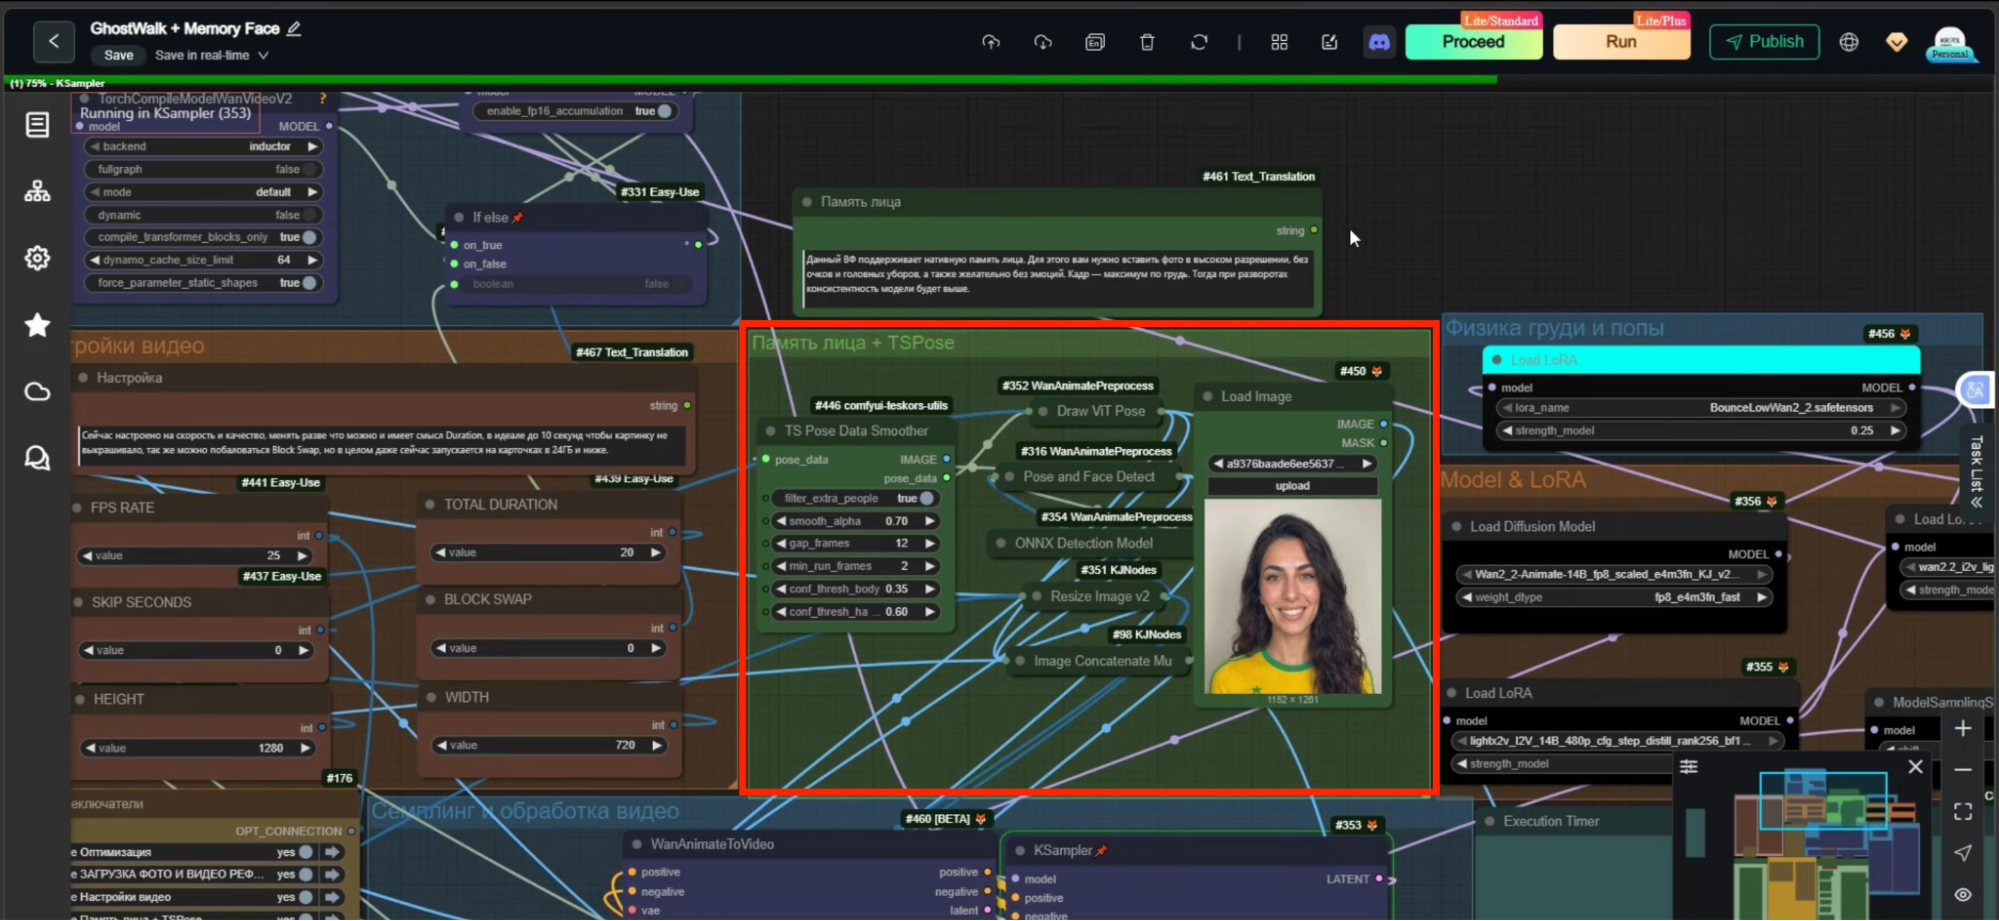The image size is (1999, 921).
Task: Click the Run button
Action: coord(1621,42)
